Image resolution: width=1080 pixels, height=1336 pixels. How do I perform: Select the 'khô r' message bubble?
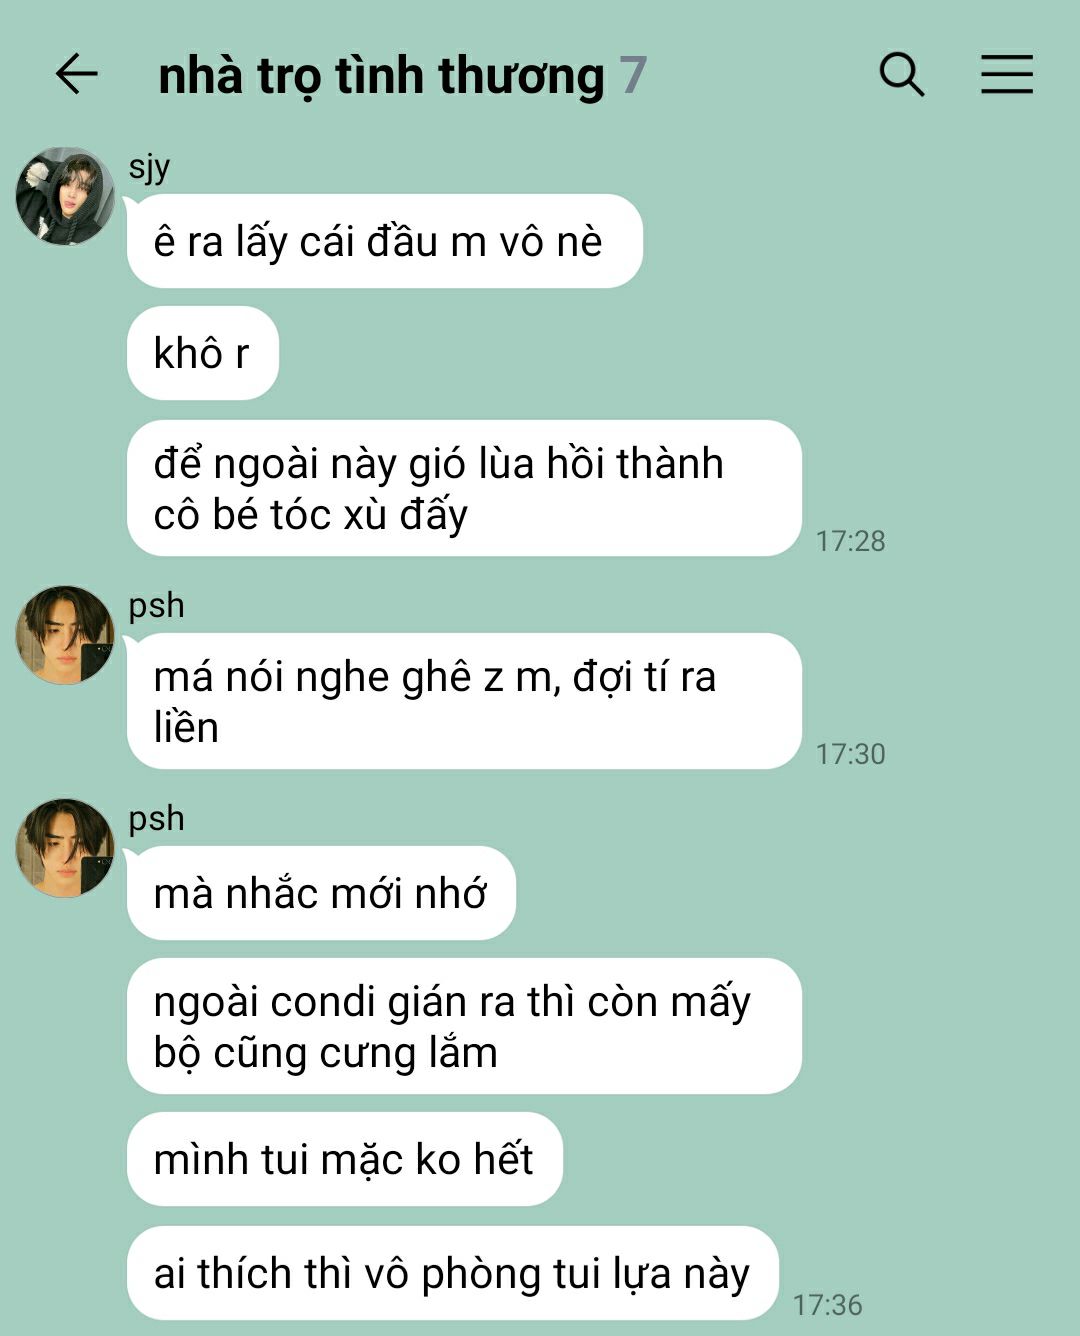(202, 353)
